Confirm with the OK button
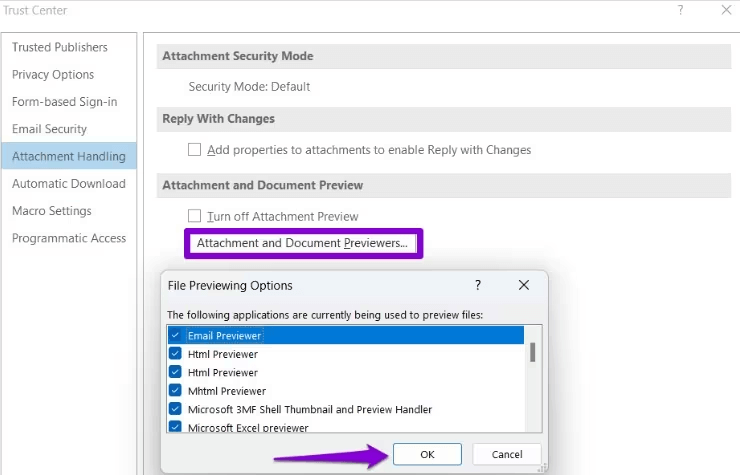The width and height of the screenshot is (740, 475). [x=427, y=454]
